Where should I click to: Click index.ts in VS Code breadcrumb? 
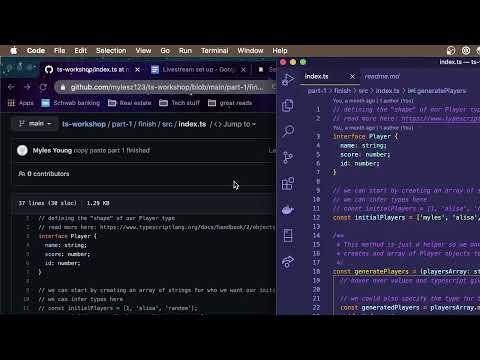[x=387, y=91]
